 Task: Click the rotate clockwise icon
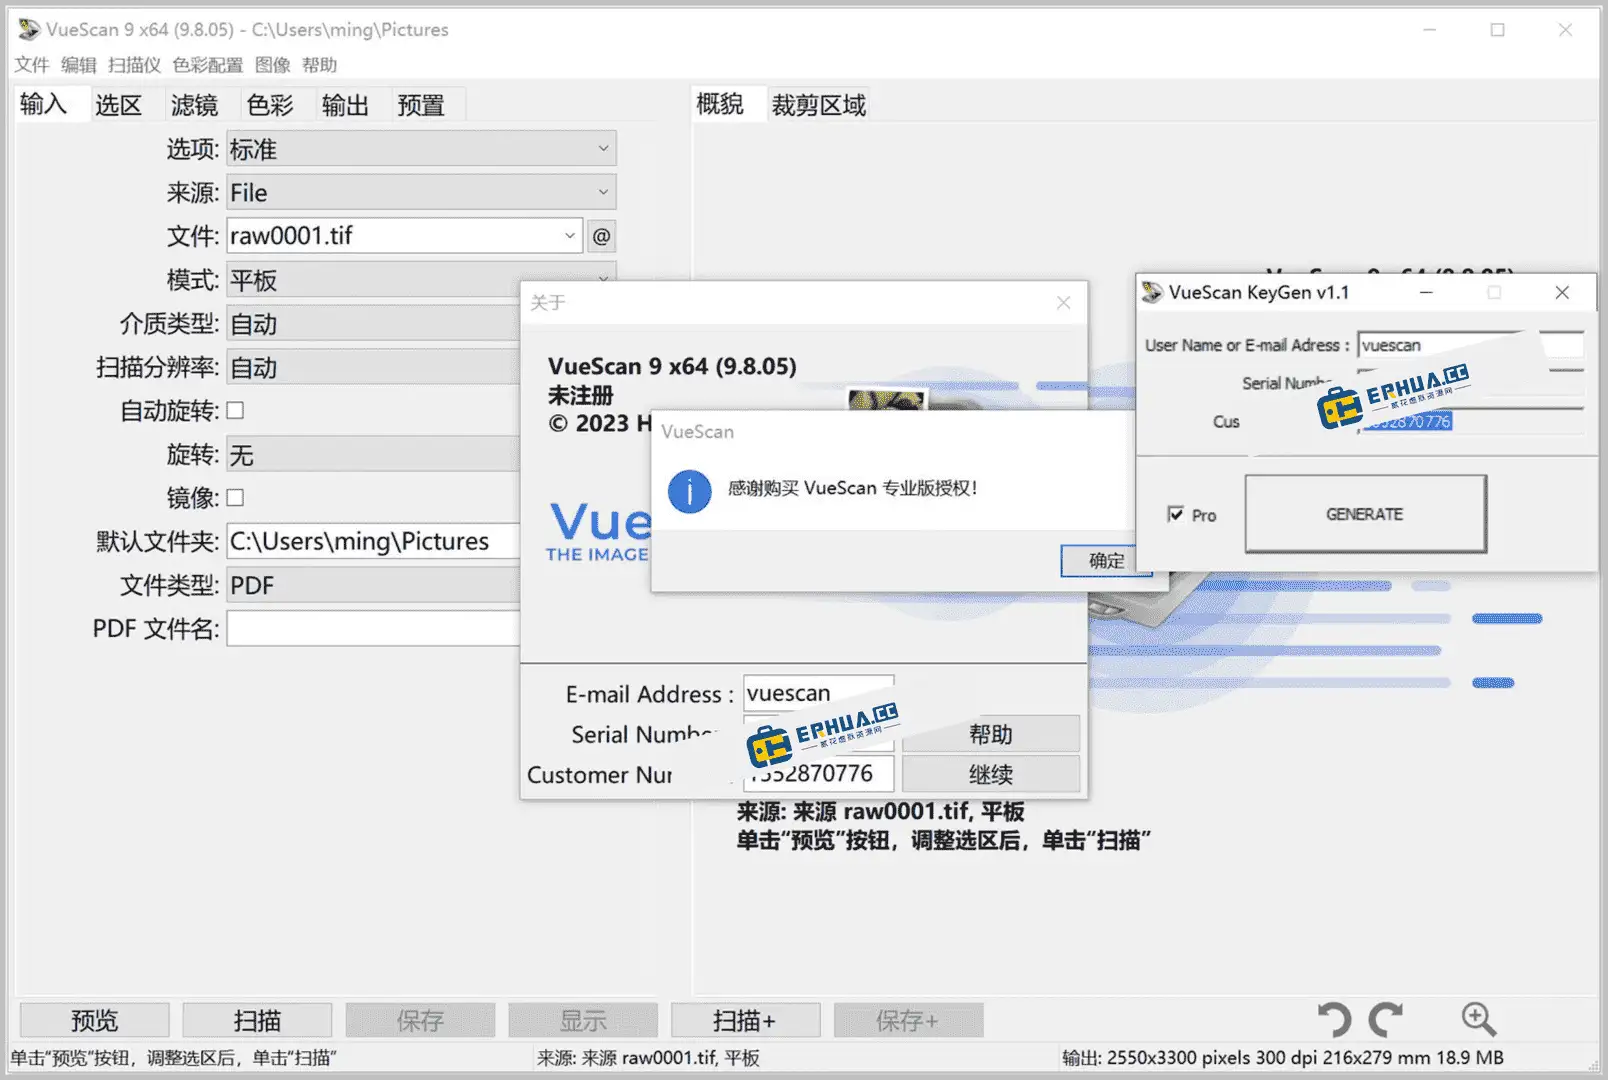[x=1386, y=1019]
